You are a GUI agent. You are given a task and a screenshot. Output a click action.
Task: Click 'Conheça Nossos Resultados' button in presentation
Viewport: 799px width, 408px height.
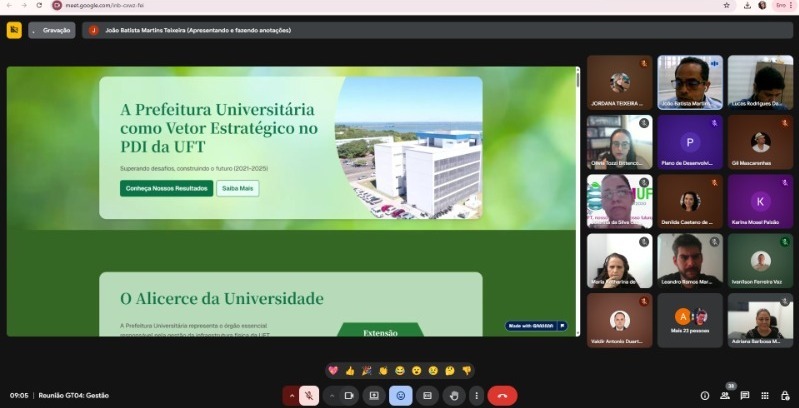(166, 188)
